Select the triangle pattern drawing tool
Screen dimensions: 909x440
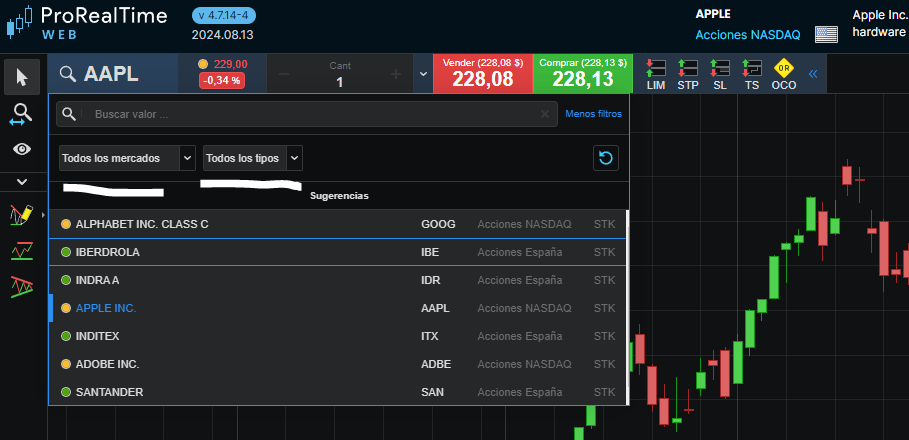click(x=22, y=286)
